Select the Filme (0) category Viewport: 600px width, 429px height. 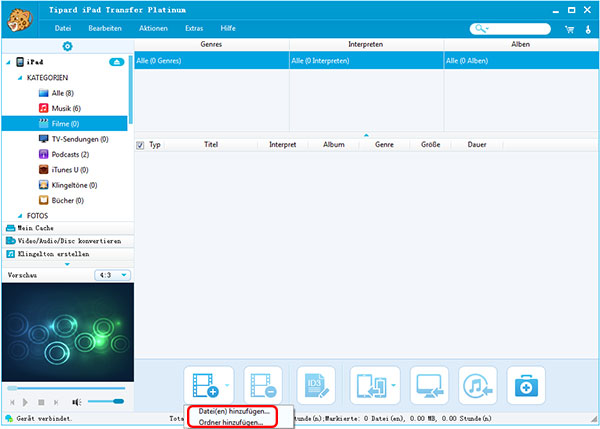(64, 124)
